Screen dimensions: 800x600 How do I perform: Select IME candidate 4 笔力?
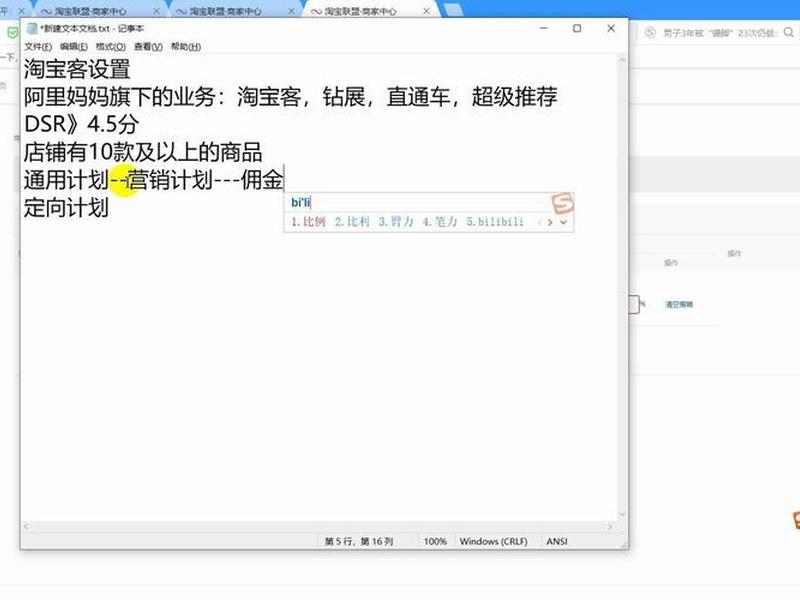coord(440,221)
